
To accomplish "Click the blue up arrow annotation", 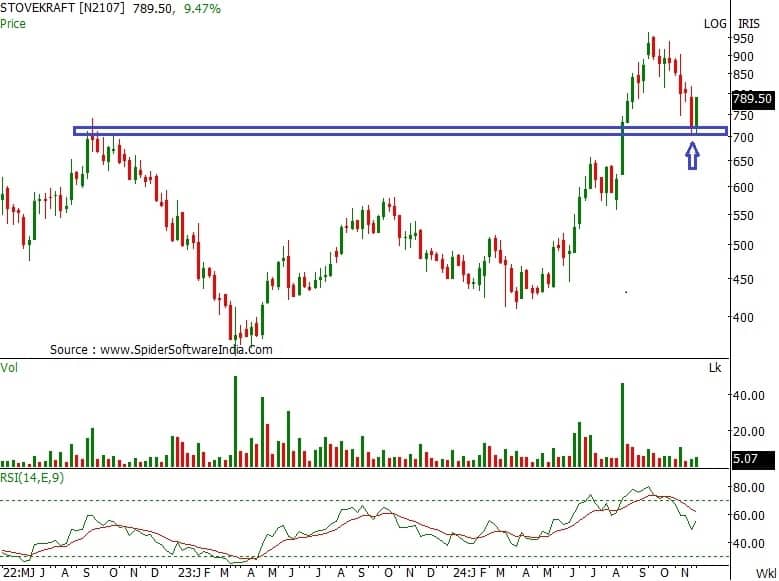I will coord(692,156).
